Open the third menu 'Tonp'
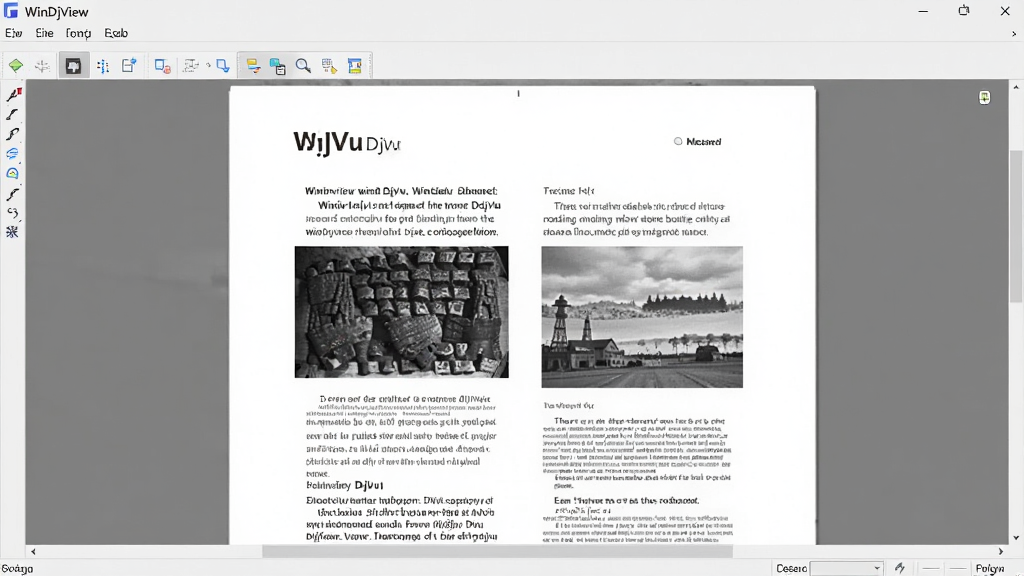The width and height of the screenshot is (1024, 576). click(x=78, y=33)
